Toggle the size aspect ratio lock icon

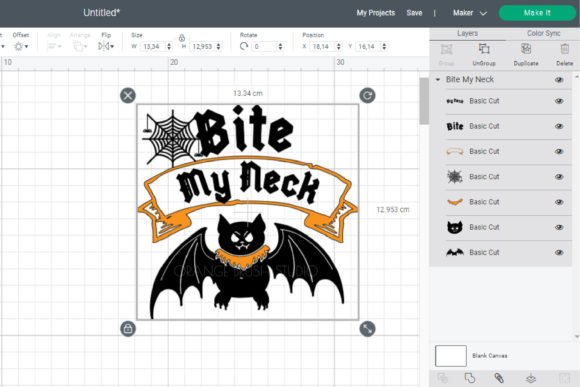[x=182, y=38]
